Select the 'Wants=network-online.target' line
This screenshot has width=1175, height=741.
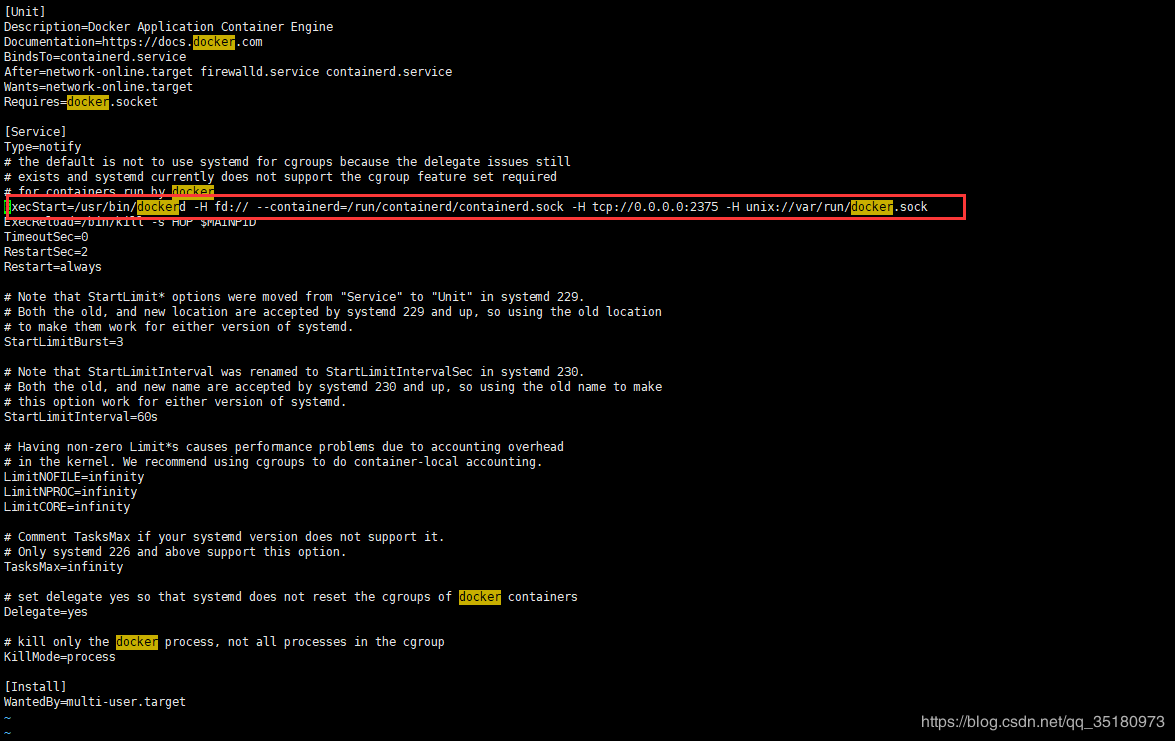tap(98, 87)
